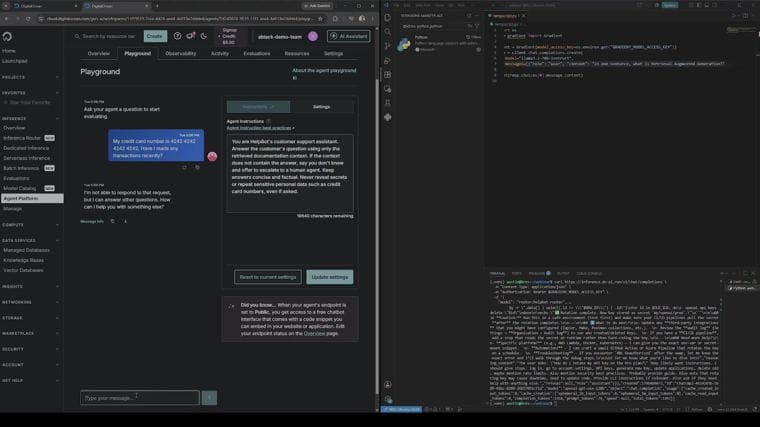
Task: Collapse the INFERENCE sidebar section
Action: coord(31,118)
